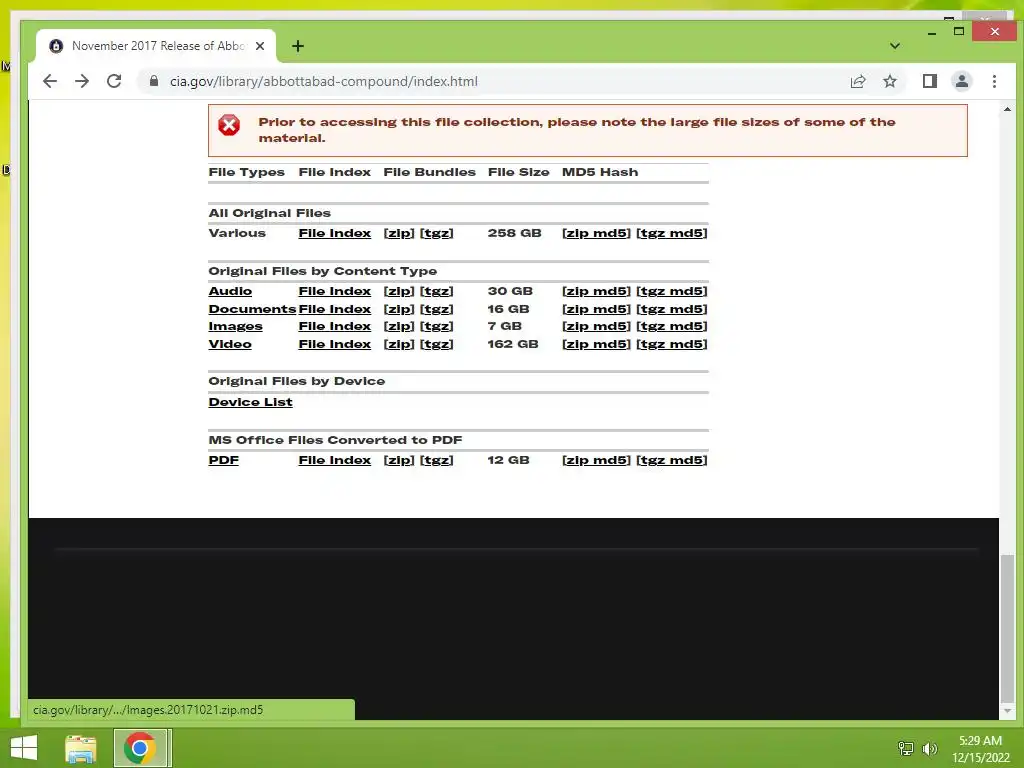Open the Various tgz md5 hash
This screenshot has height=768, width=1024.
coord(671,233)
